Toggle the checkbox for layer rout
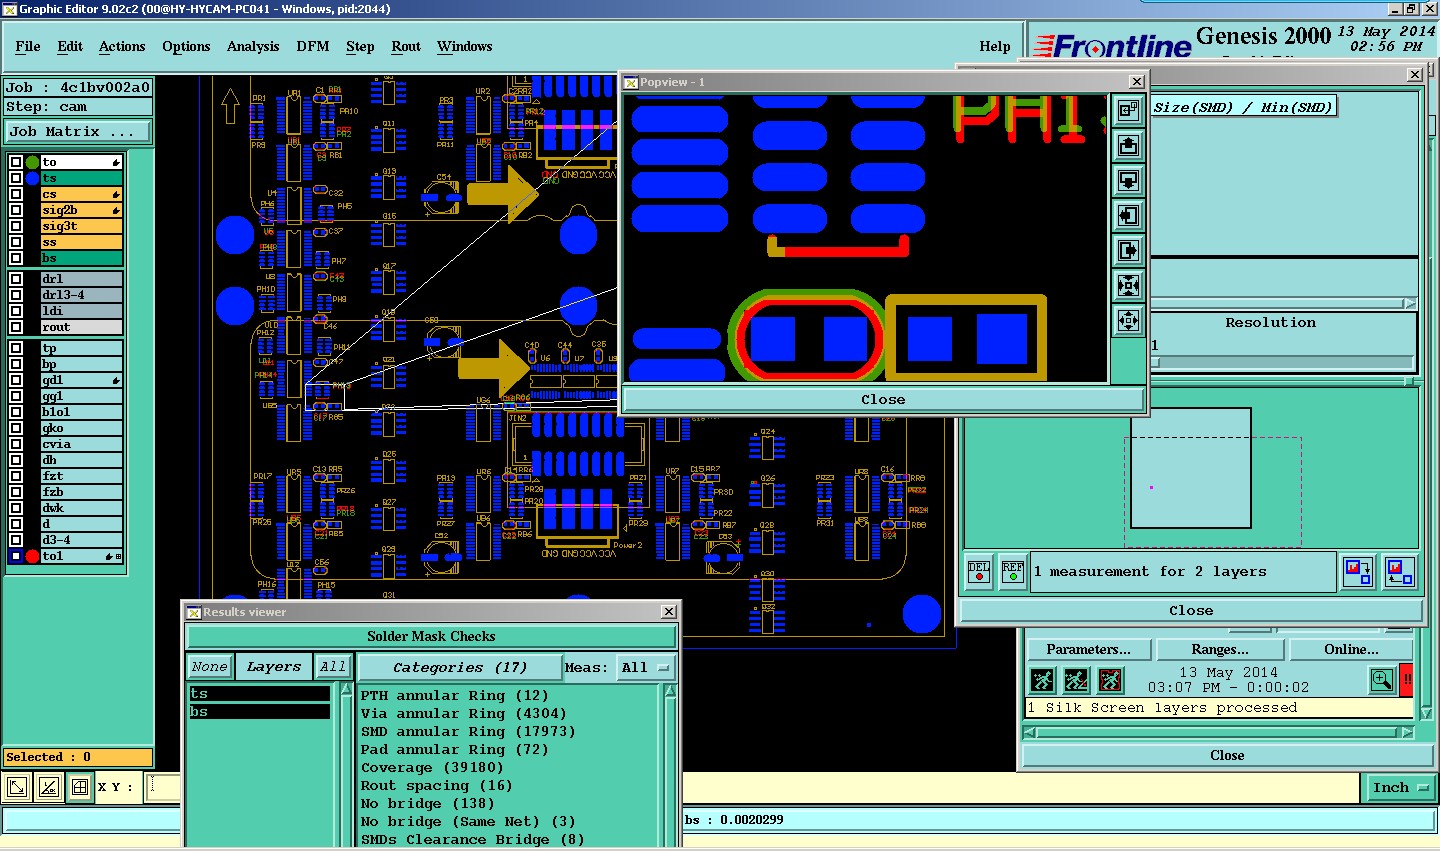 (16, 327)
